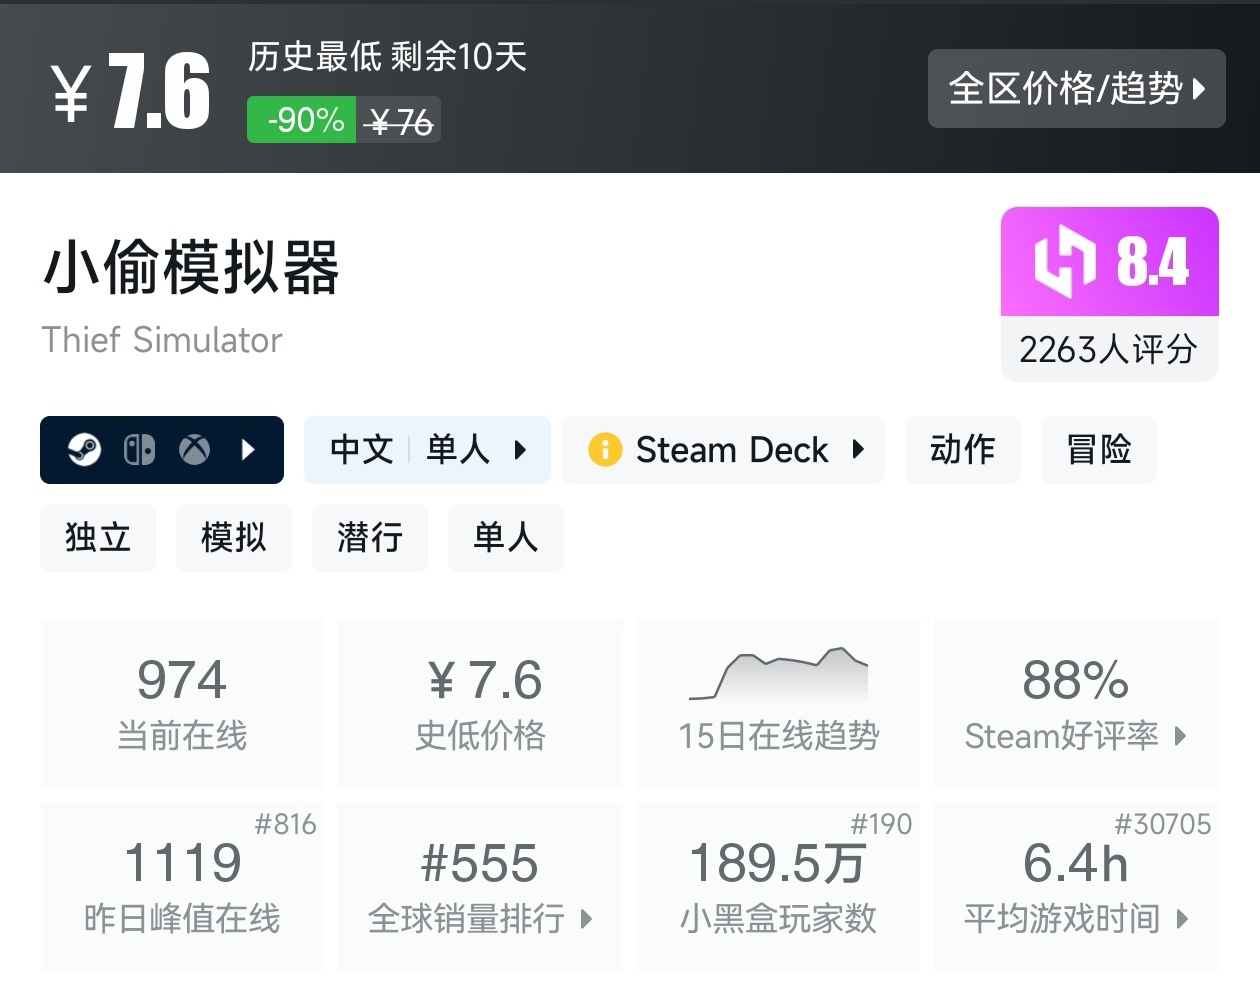Click the -90% discount badge
1260x987 pixels.
coord(302,120)
